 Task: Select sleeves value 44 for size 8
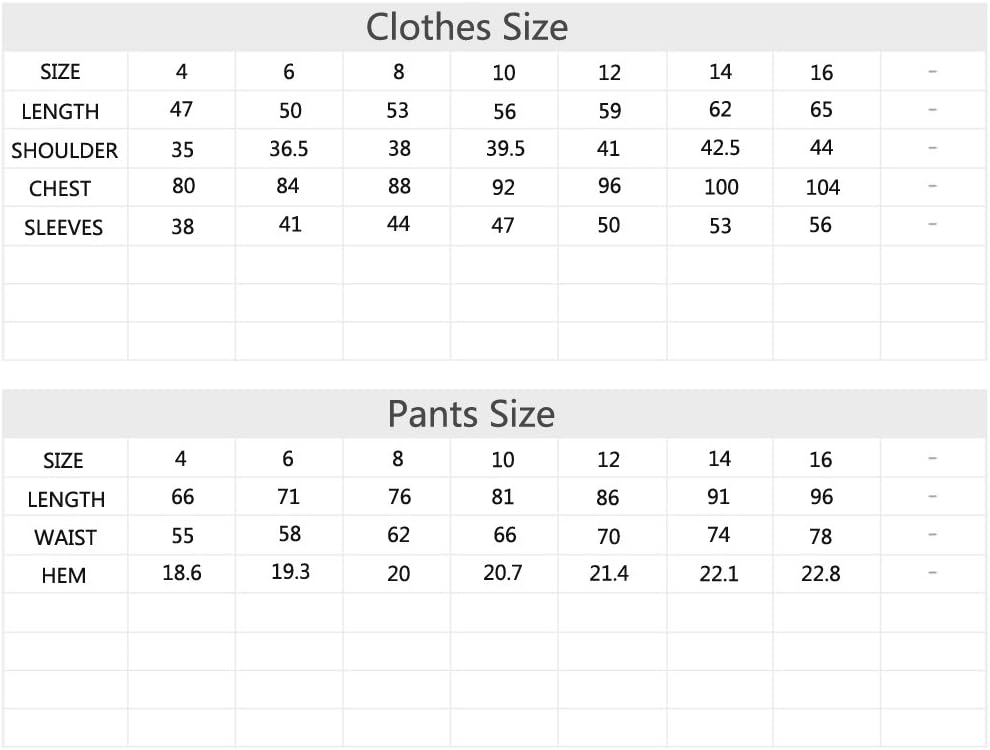point(398,225)
